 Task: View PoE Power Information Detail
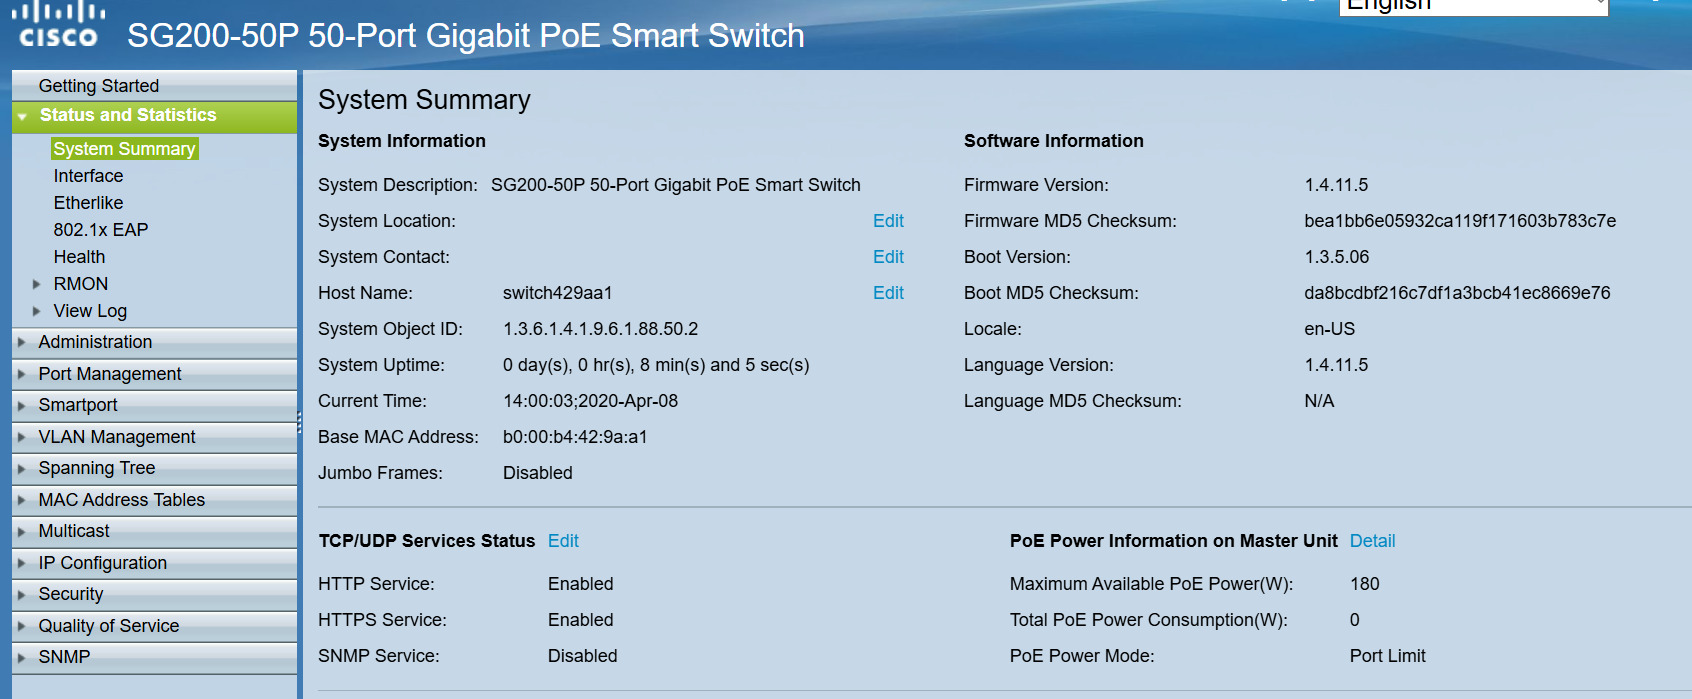click(1372, 541)
